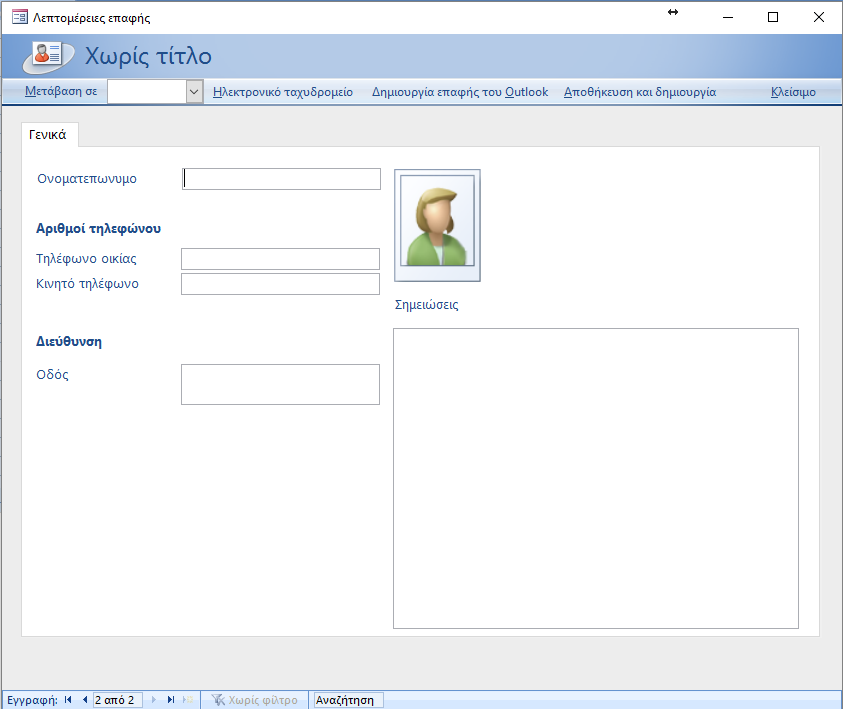Click the Αναζήτηση search box
This screenshot has height=709, width=843.
348,700
